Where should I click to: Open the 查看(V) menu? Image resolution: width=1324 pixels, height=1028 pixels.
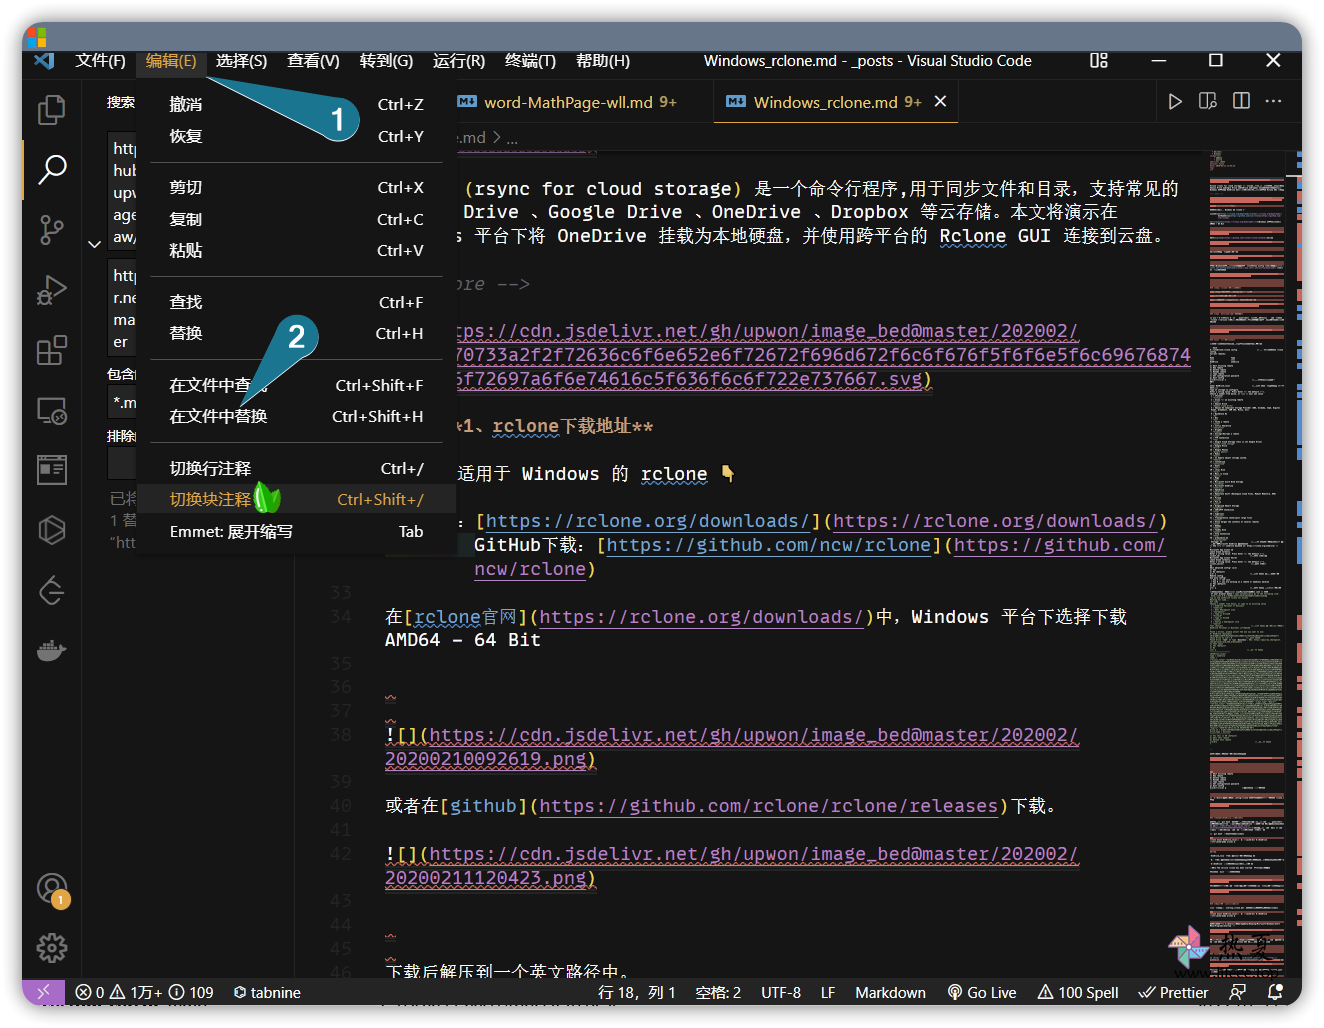tap(314, 61)
